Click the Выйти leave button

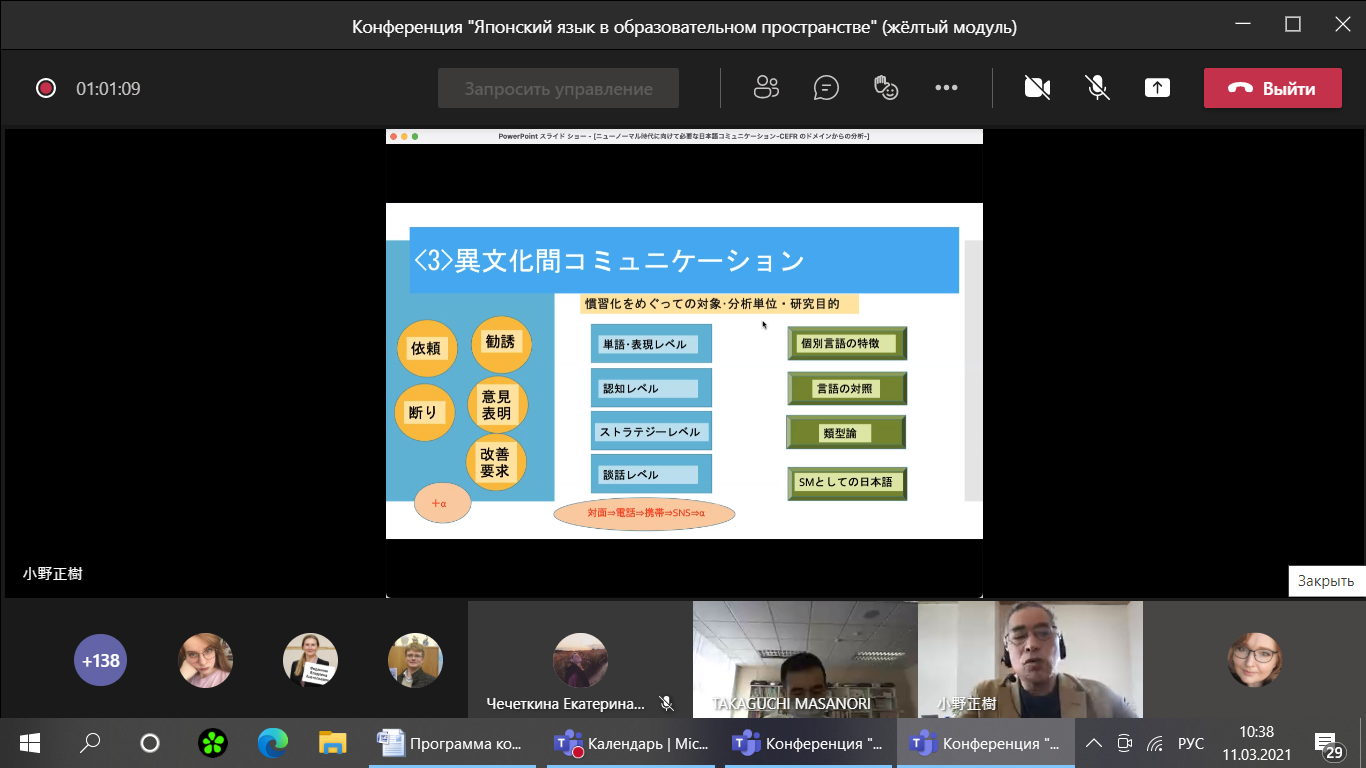click(x=1272, y=88)
